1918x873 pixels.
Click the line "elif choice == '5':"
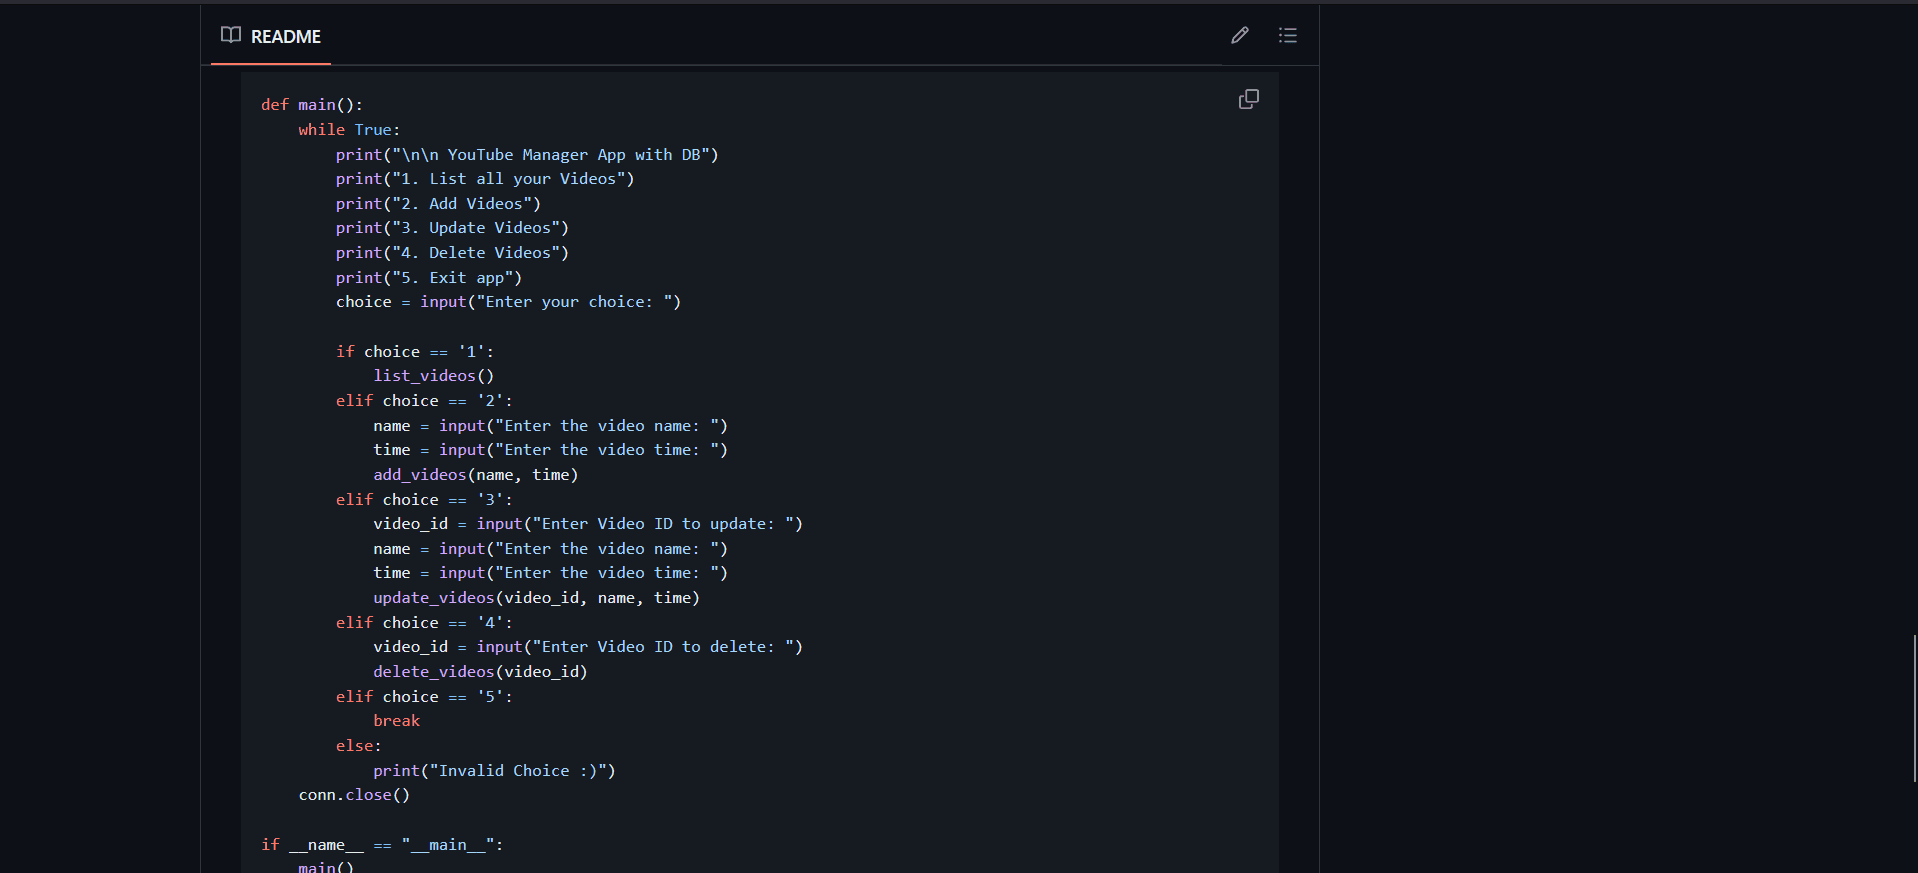(x=424, y=697)
